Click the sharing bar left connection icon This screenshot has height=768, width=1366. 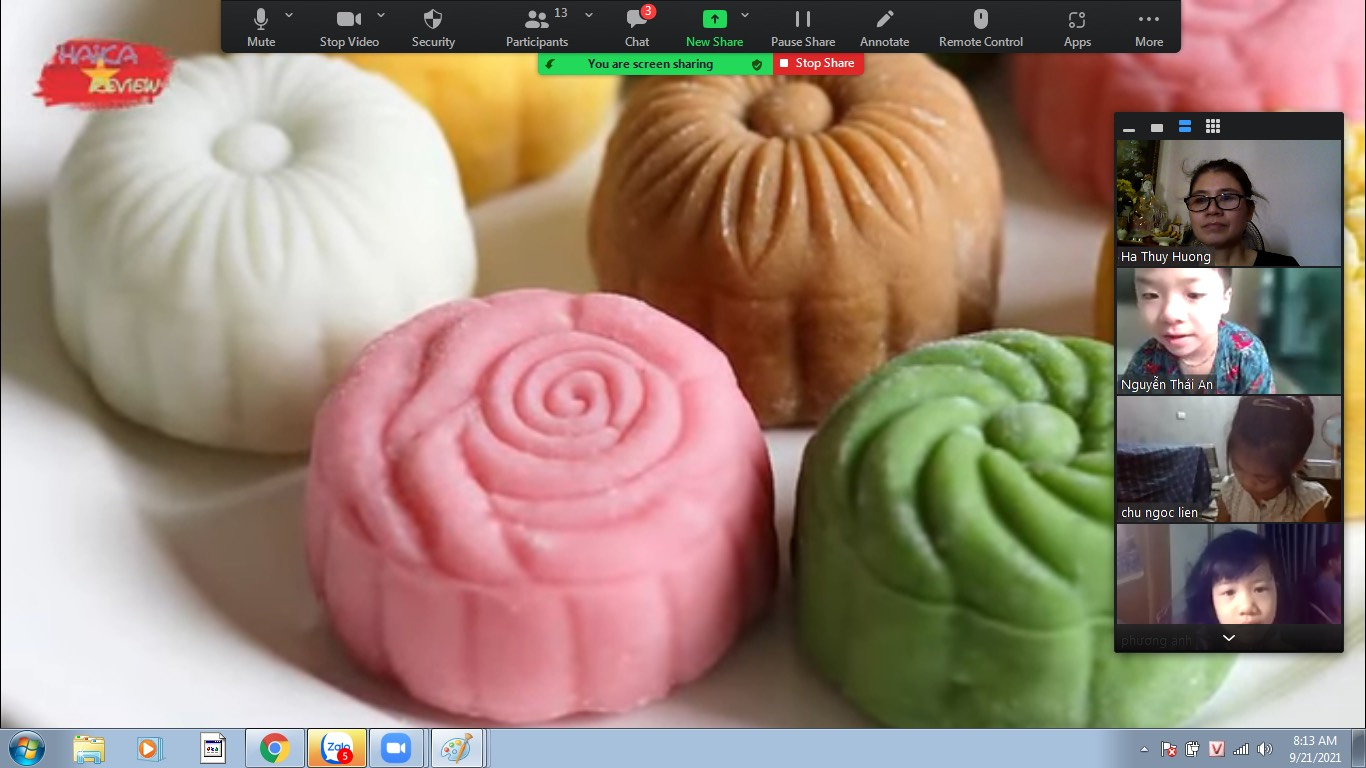[549, 64]
